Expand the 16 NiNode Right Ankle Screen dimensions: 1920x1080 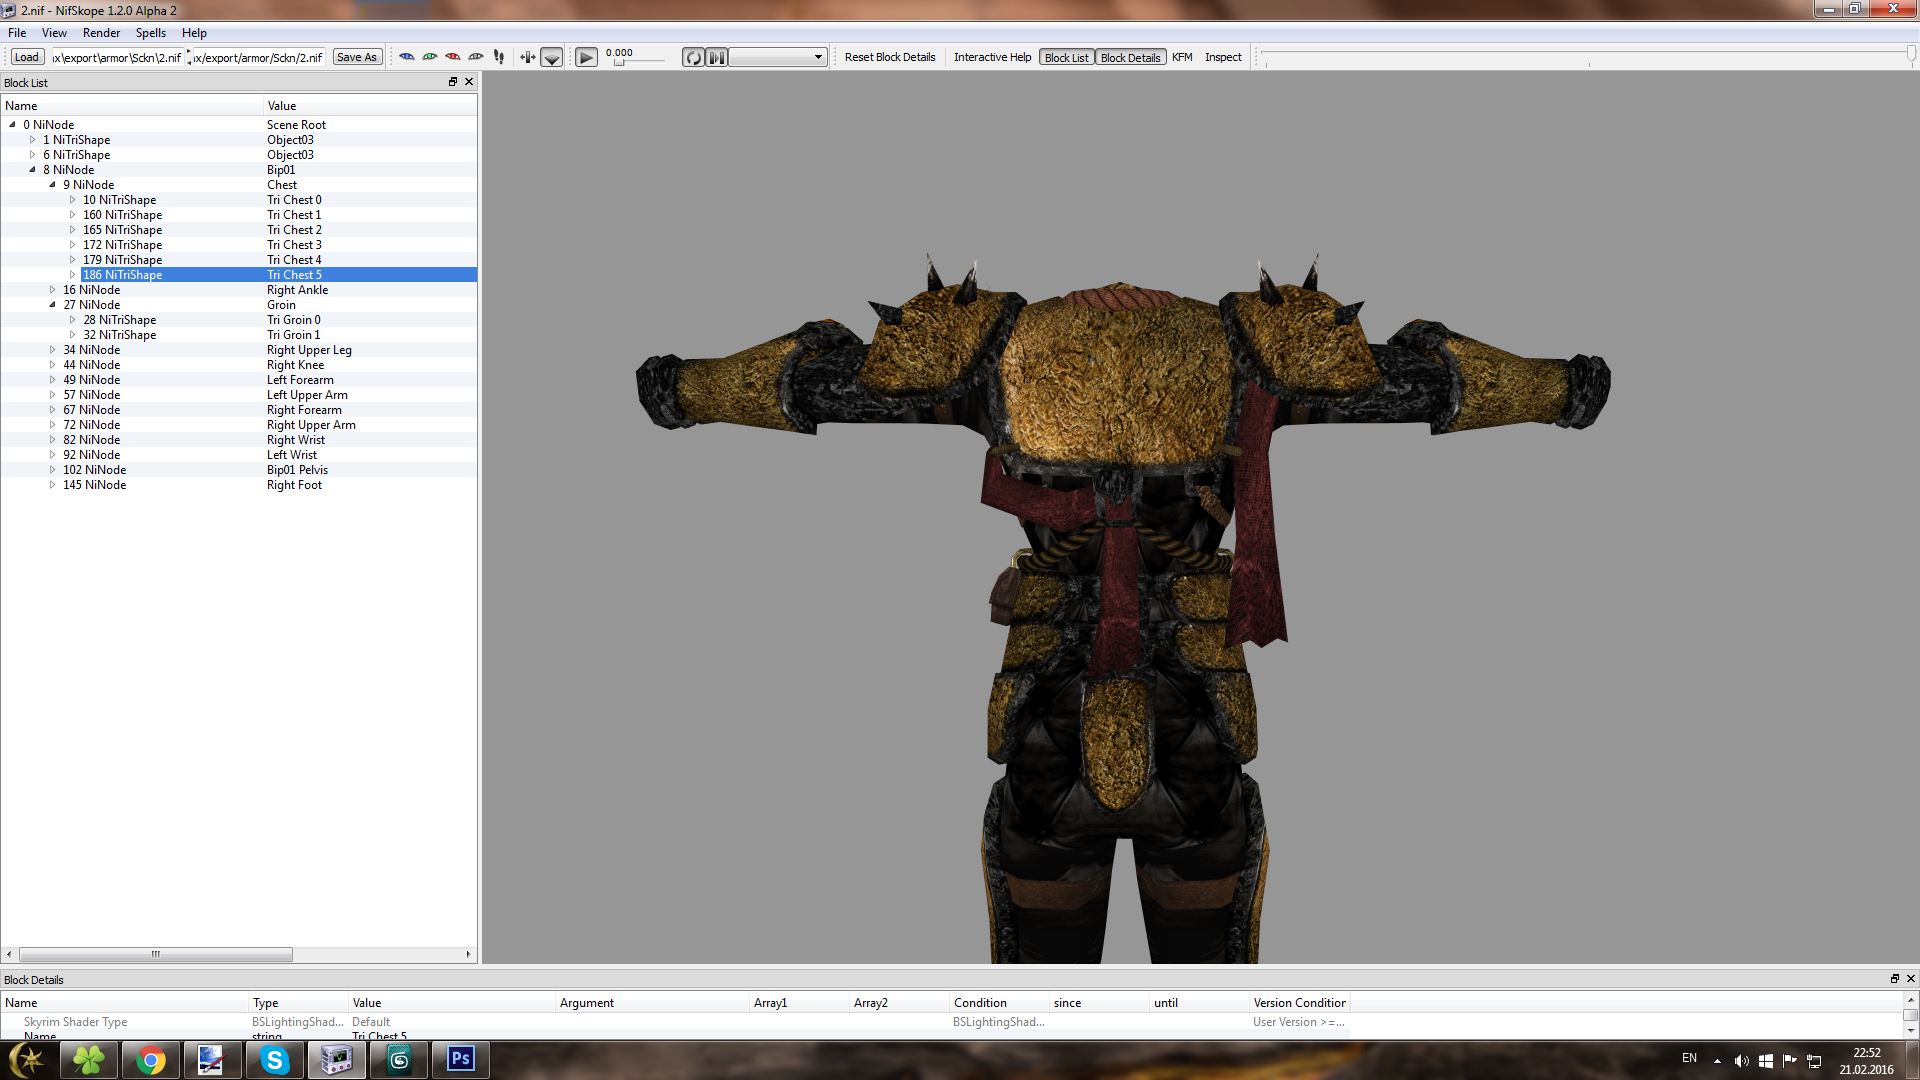(52, 290)
